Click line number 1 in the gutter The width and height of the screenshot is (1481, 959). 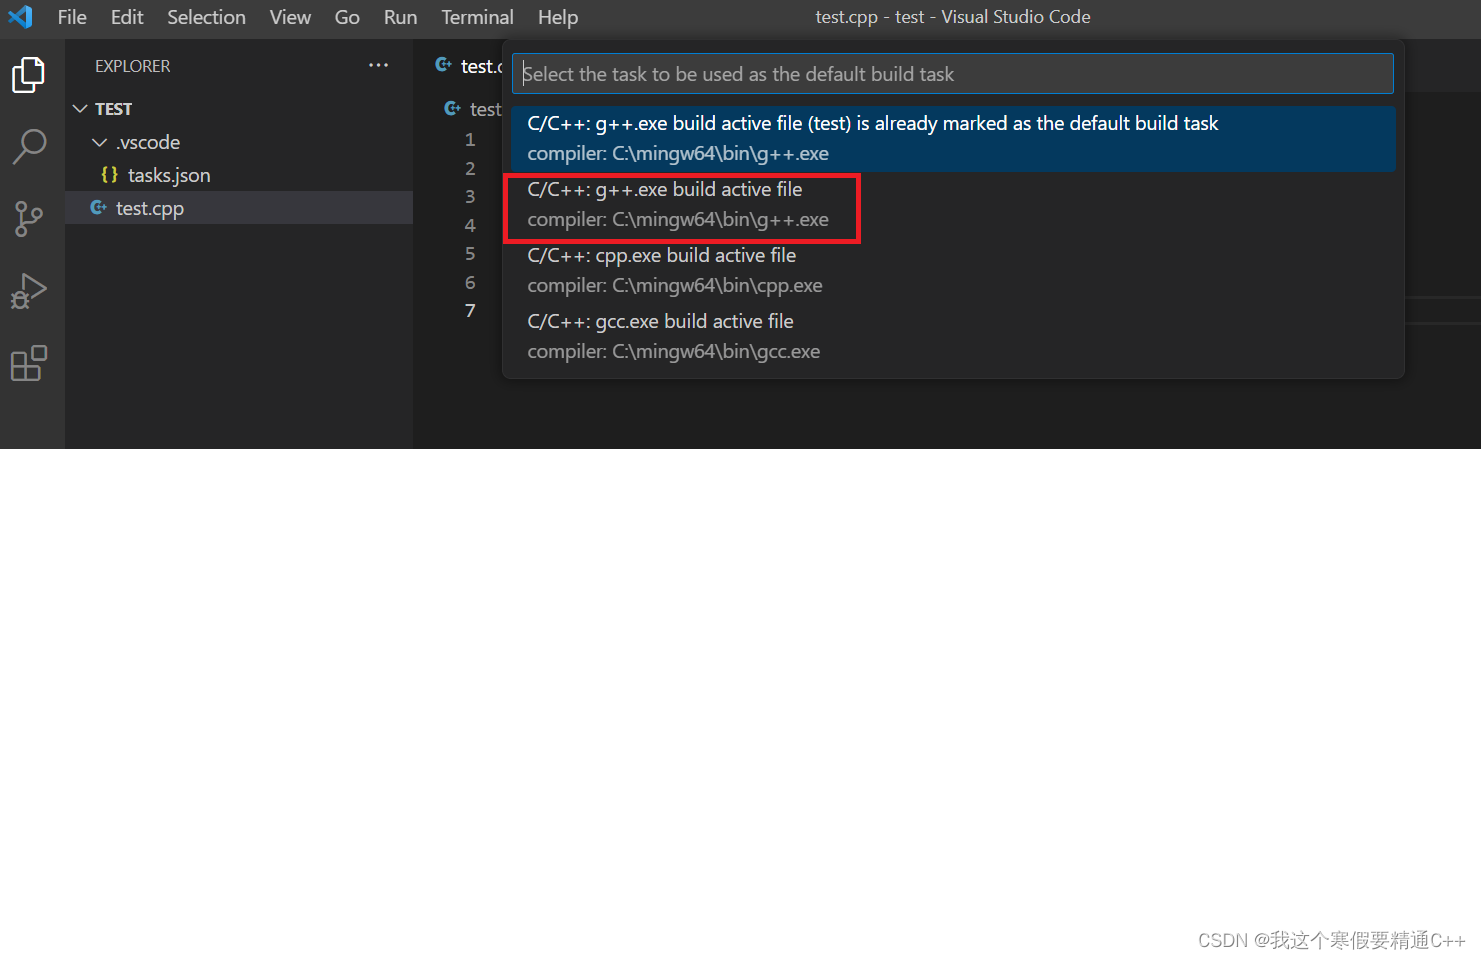tap(470, 140)
